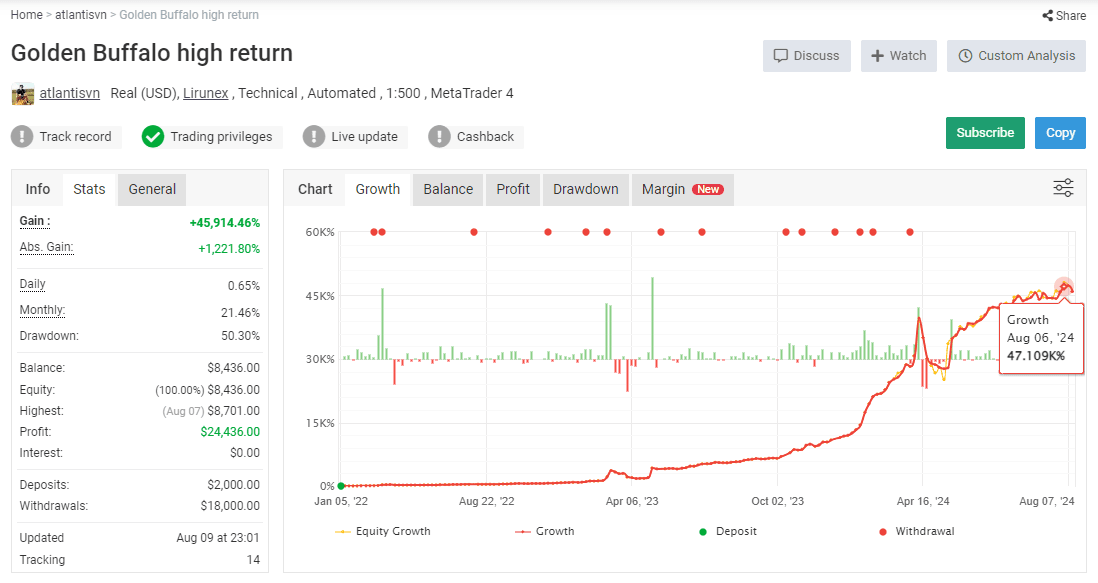The width and height of the screenshot is (1098, 583).
Task: Click the Live update warning icon
Action: click(x=314, y=136)
